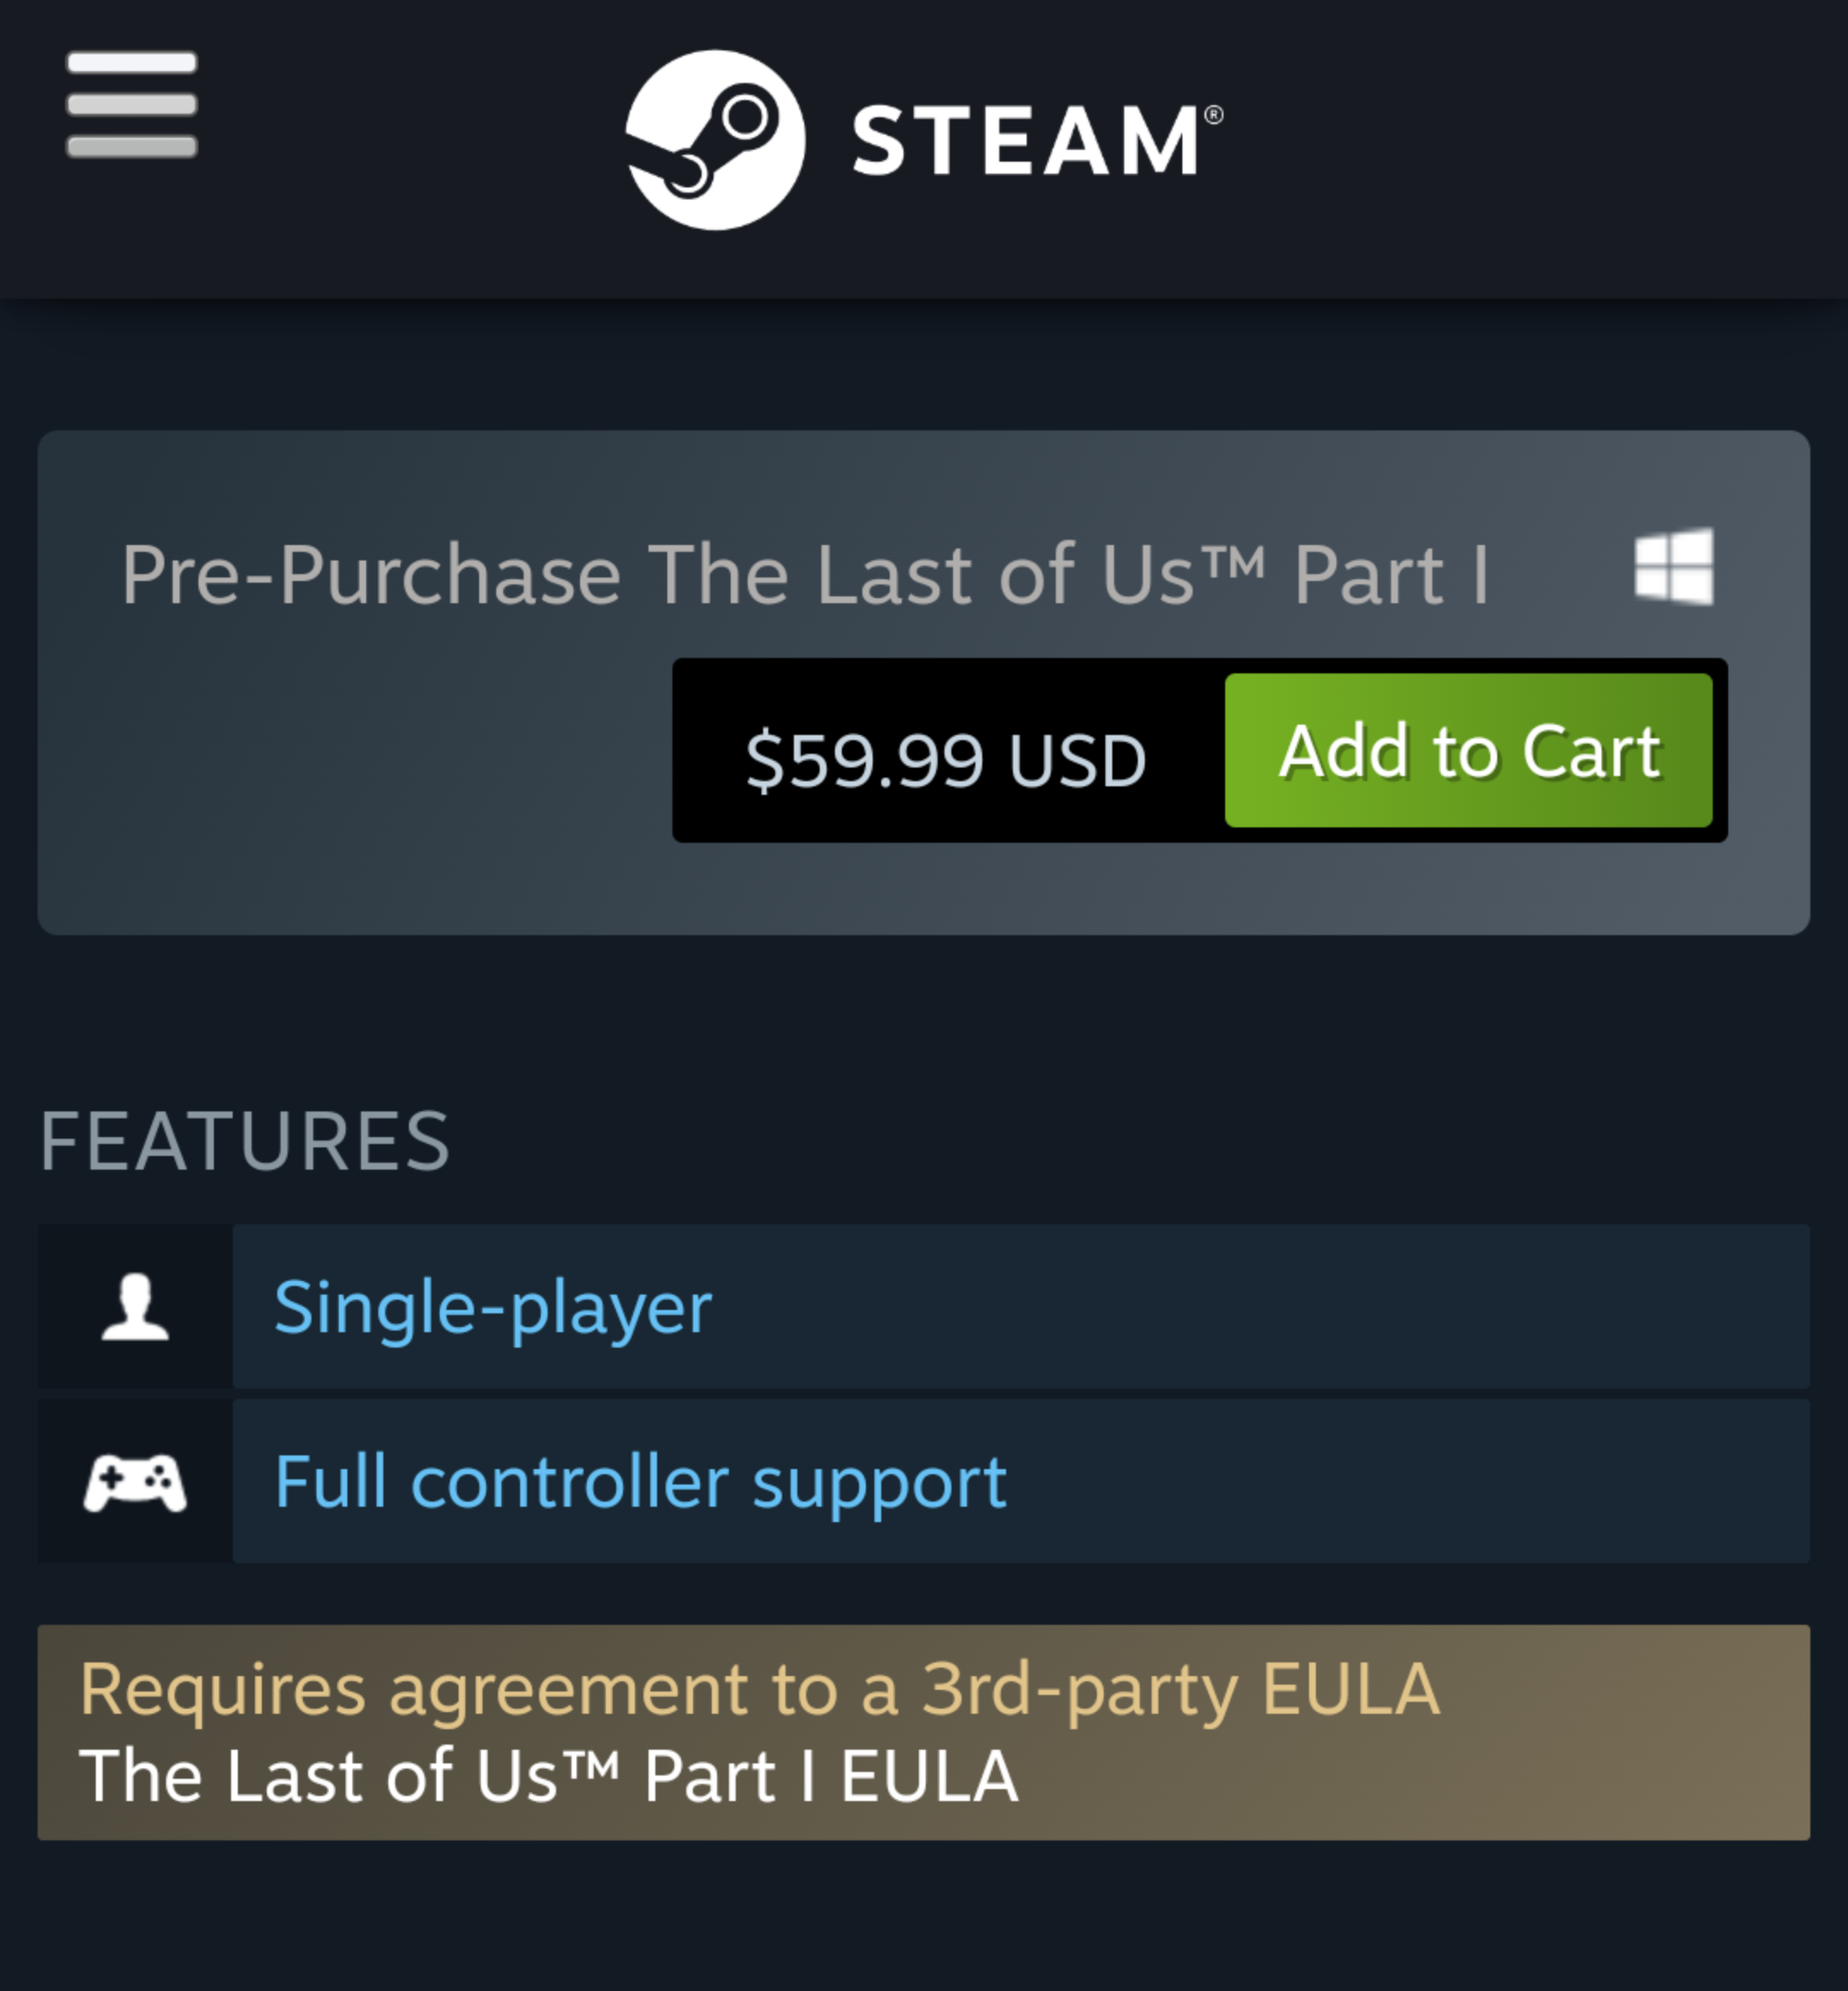1848x1991 pixels.
Task: Open the hamburger navigation menu
Action: [131, 105]
